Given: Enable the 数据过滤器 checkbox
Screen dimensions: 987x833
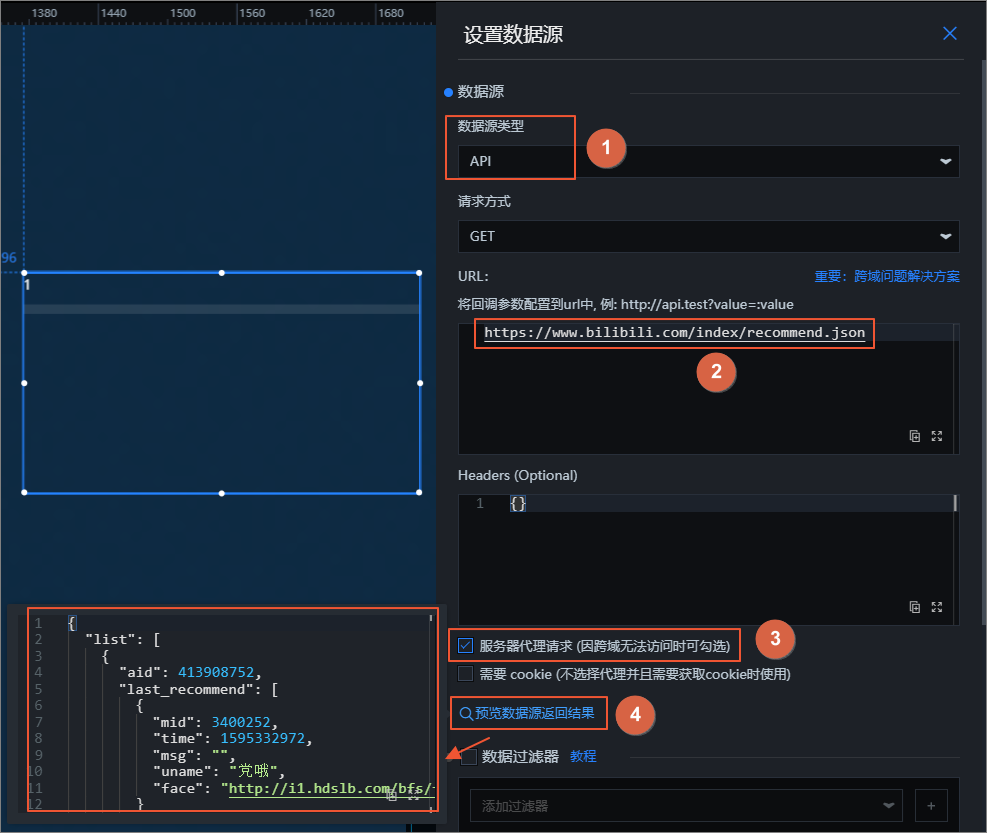Looking at the screenshot, I should [468, 757].
